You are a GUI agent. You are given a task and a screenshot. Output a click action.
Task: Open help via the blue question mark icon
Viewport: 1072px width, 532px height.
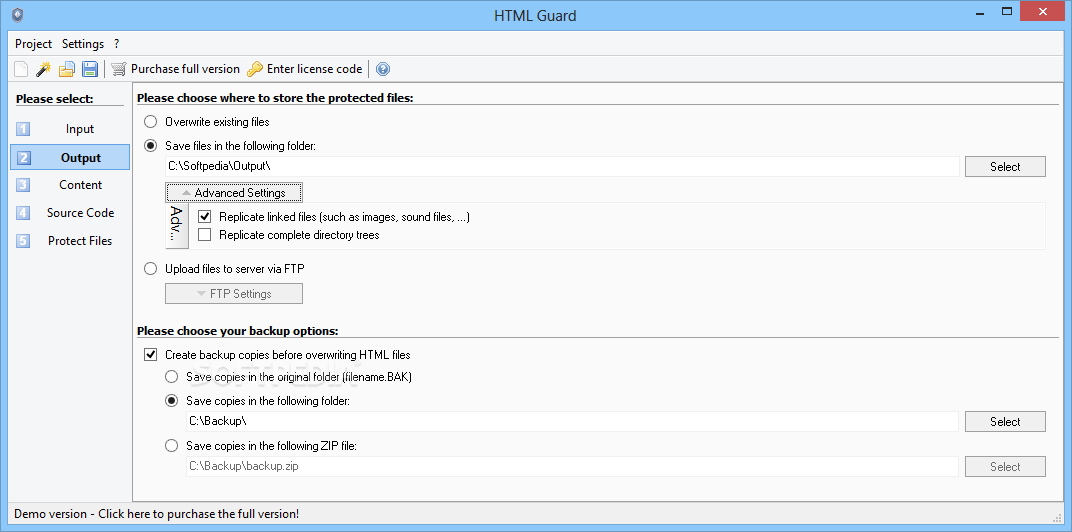tap(383, 69)
